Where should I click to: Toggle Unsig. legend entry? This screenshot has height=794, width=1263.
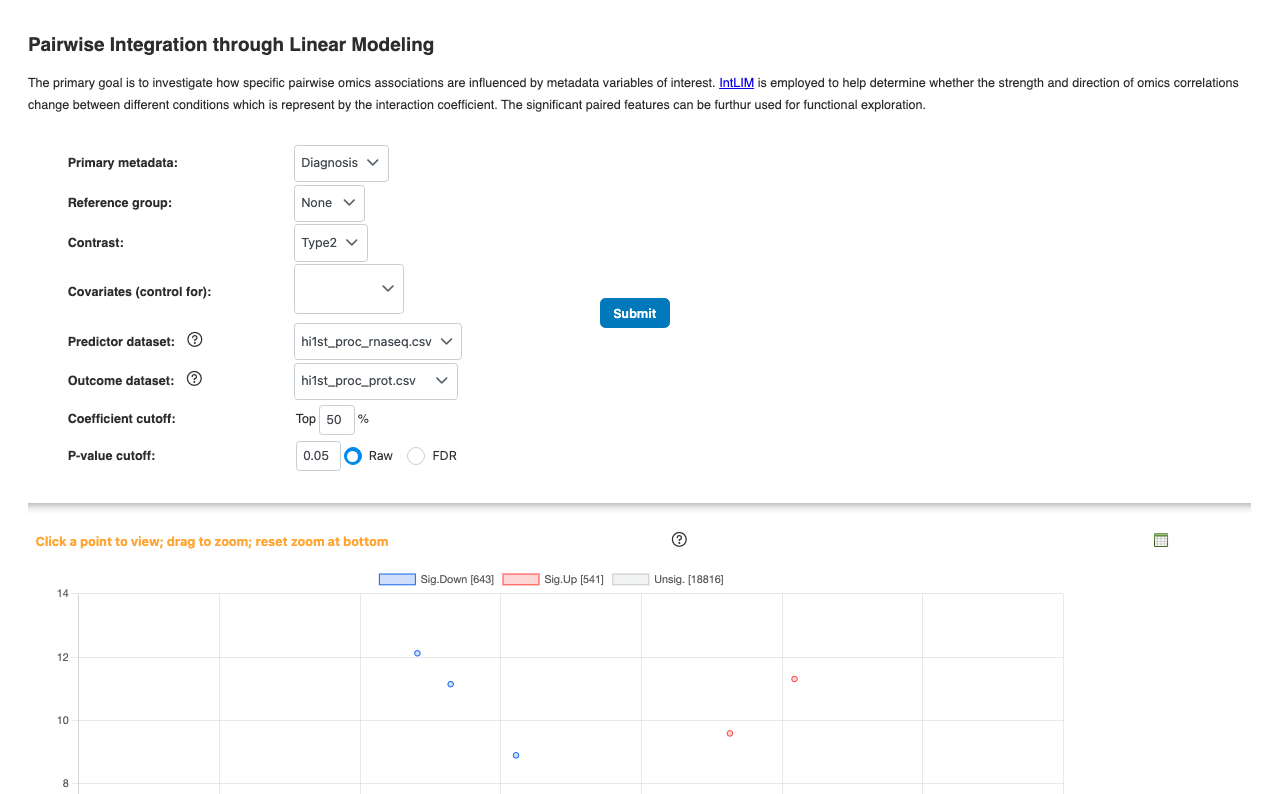click(667, 579)
